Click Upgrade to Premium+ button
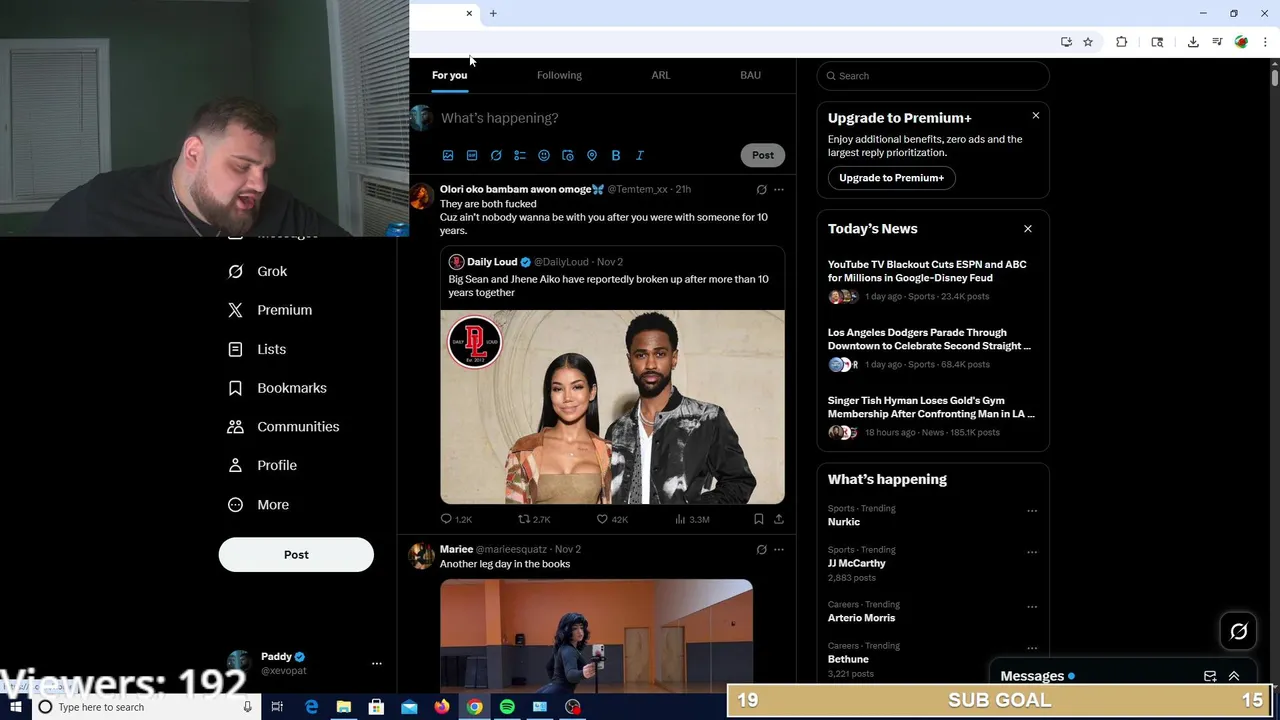Screen dimensions: 1280x720 click(891, 178)
